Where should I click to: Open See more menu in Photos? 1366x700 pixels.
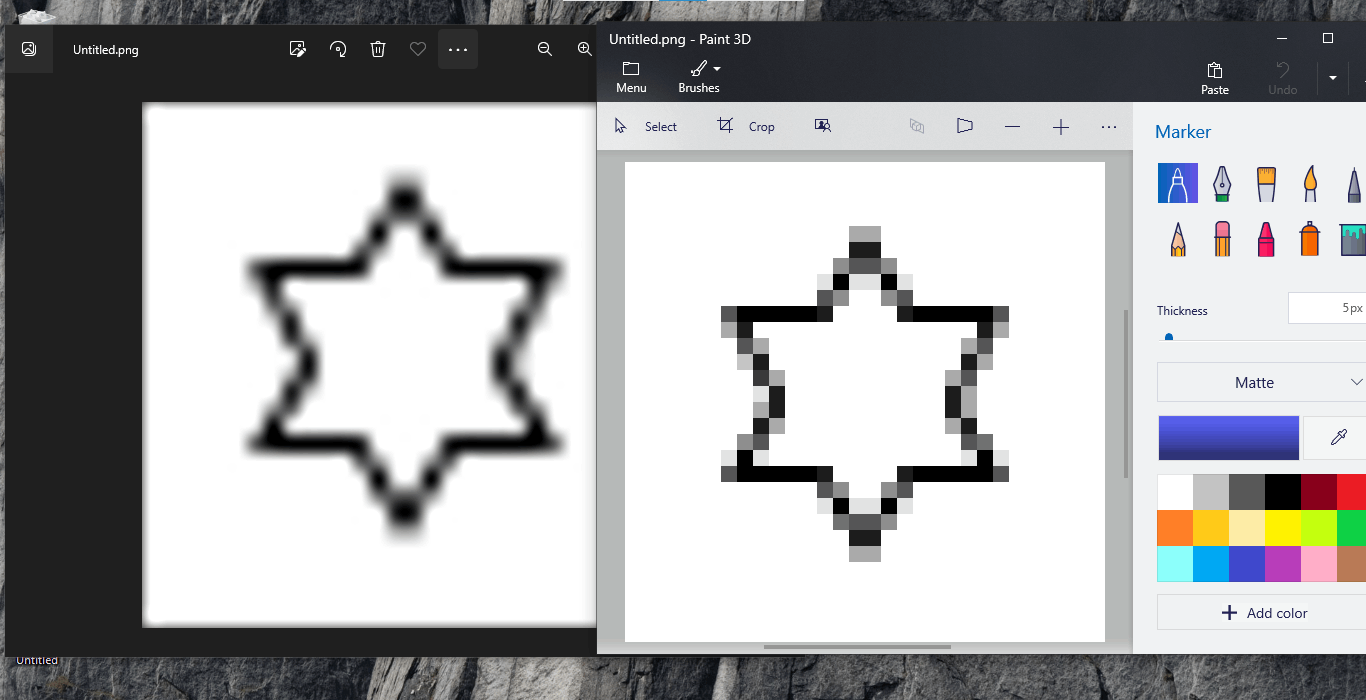pos(458,49)
